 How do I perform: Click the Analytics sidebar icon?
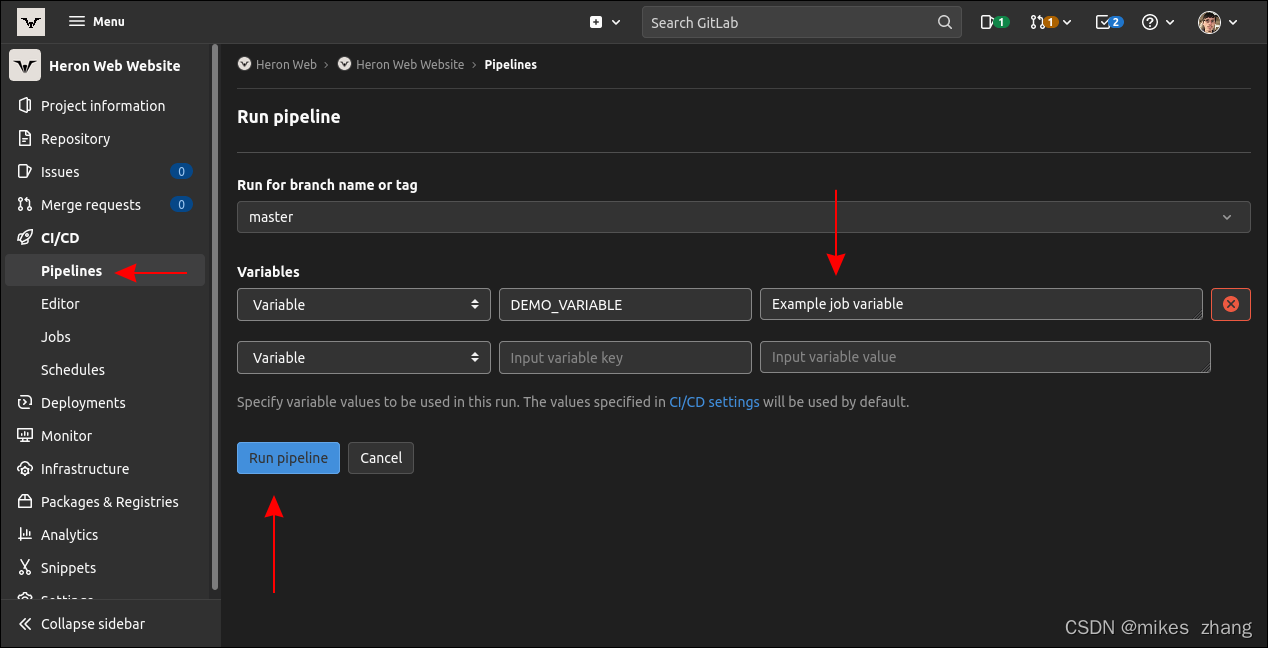pos(25,534)
